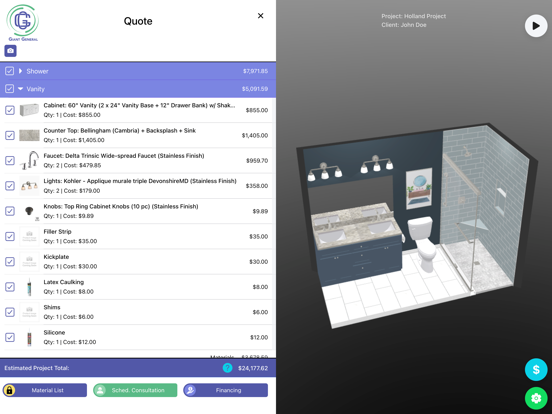Uncheck the Silicone item
Viewport: 552px width, 414px height.
[x=10, y=337]
